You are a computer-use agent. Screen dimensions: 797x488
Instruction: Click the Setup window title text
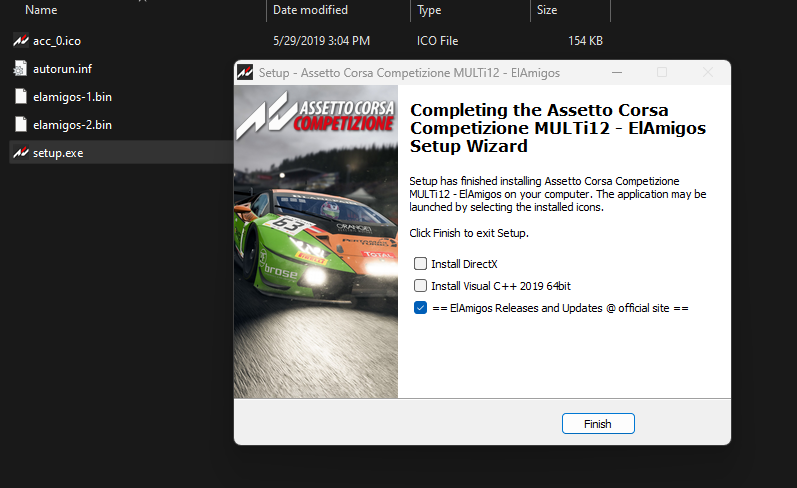[x=409, y=73]
